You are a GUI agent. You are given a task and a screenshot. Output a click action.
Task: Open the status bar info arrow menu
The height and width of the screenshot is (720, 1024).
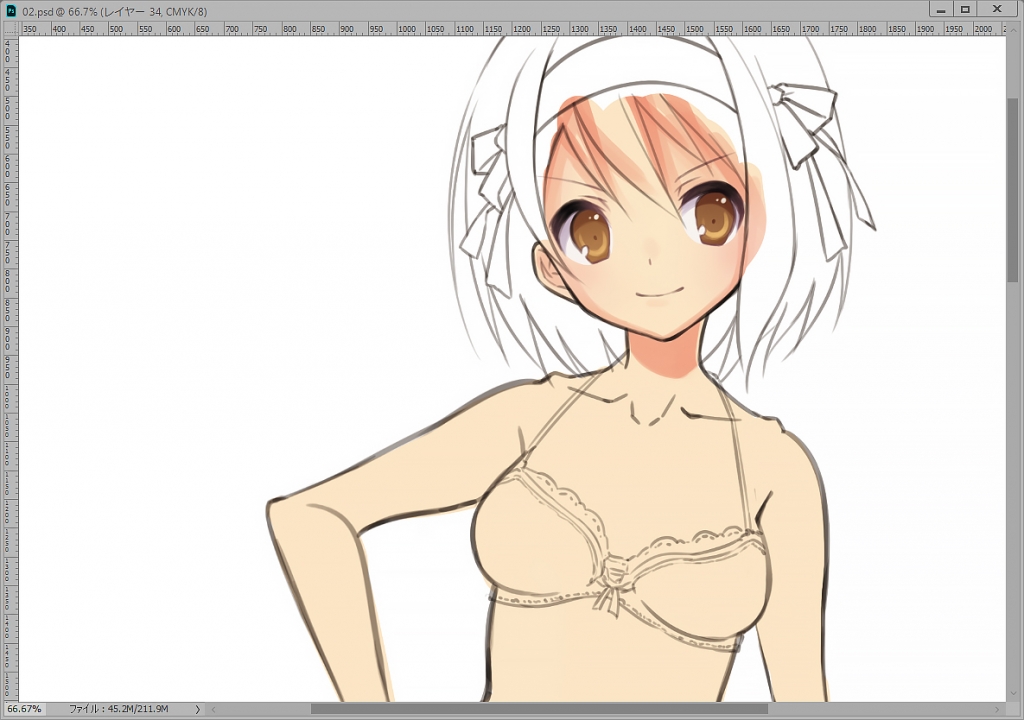click(197, 709)
